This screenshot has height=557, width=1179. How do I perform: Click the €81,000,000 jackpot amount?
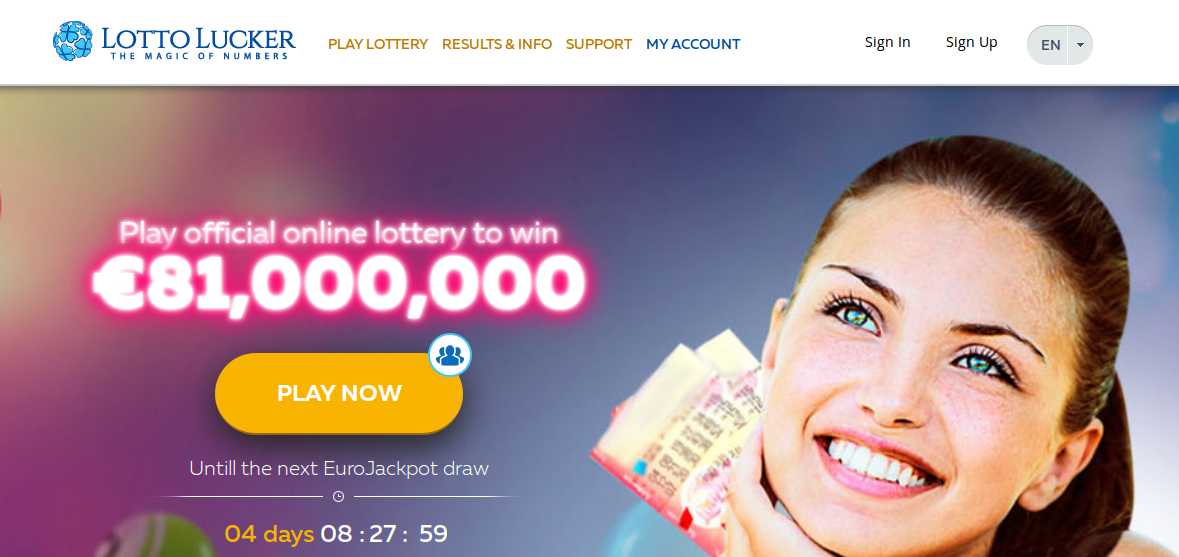(338, 282)
